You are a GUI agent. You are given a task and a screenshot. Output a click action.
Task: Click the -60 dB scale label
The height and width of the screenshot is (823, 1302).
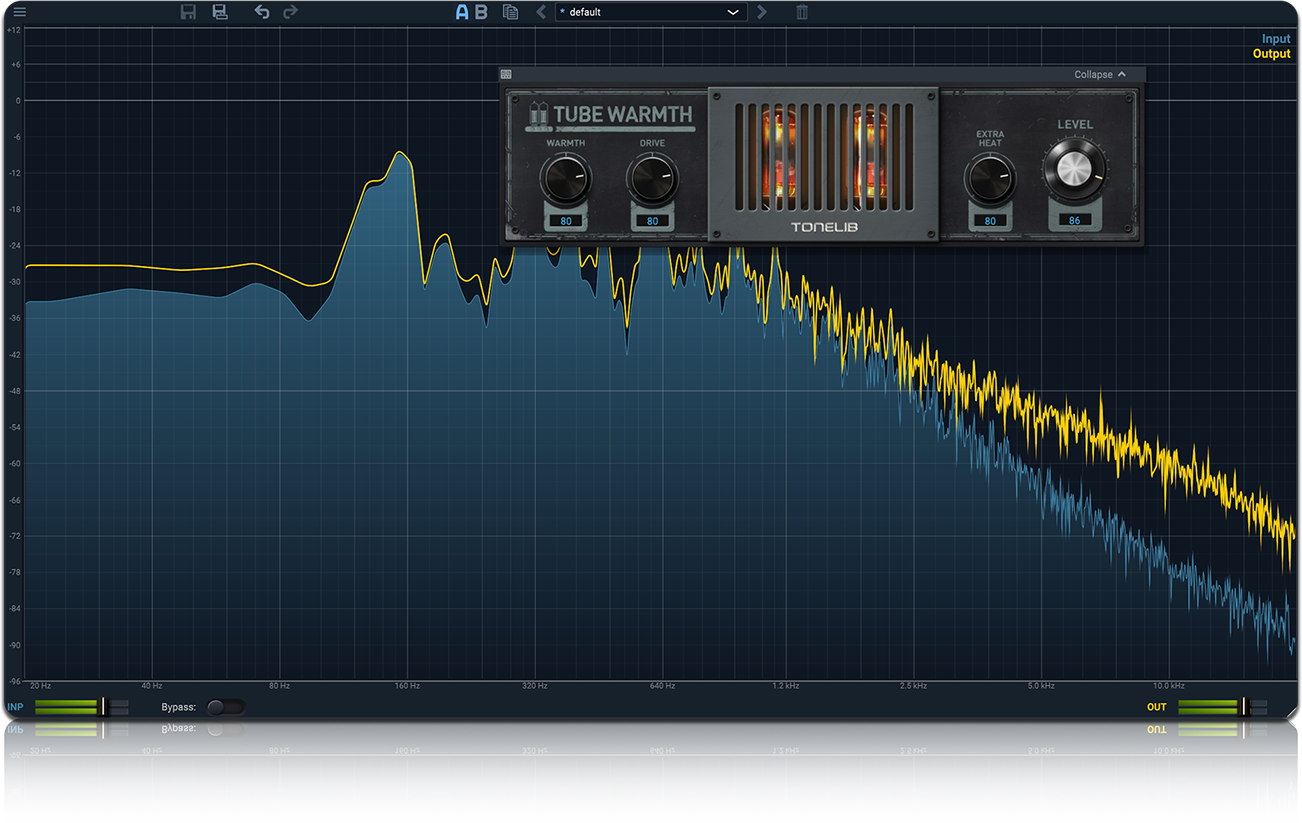[13, 464]
